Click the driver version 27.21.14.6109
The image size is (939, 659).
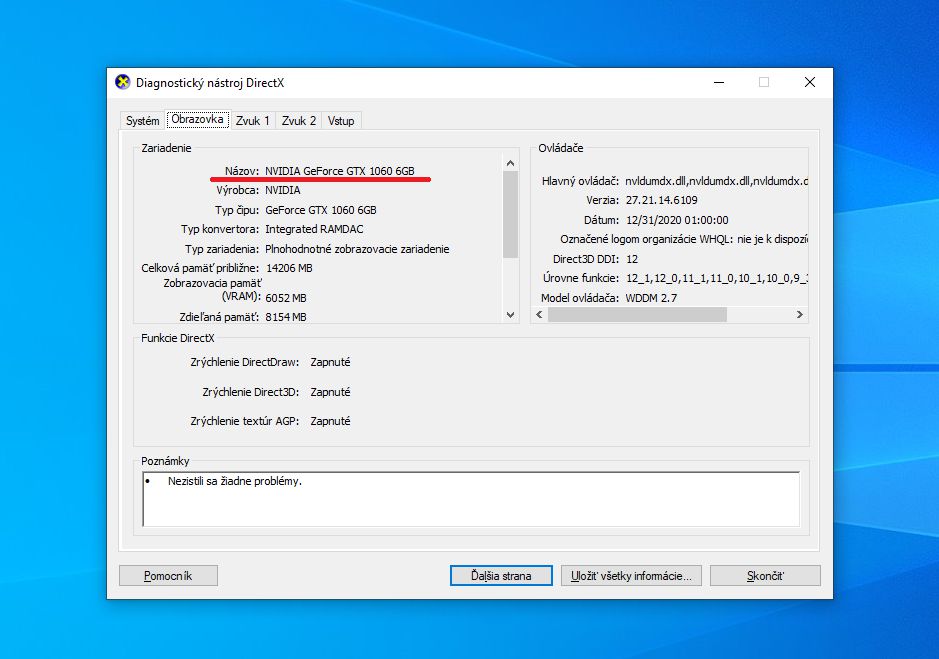pyautogui.click(x=662, y=200)
